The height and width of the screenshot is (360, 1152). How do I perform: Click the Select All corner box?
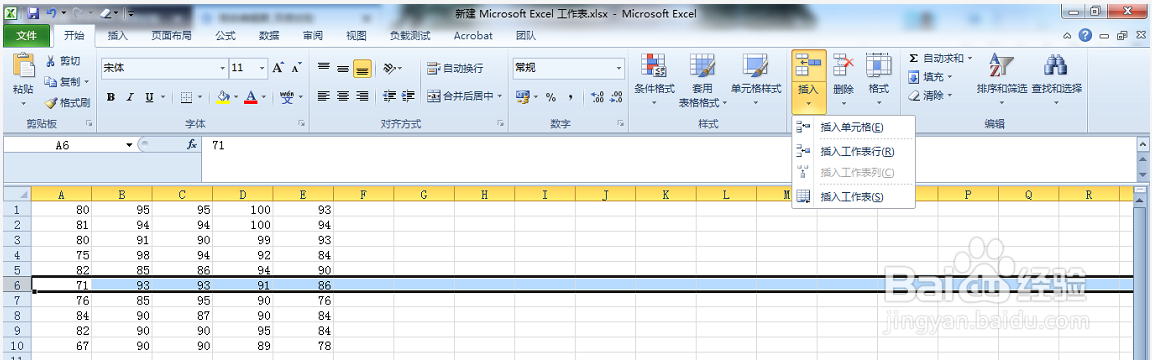17,195
